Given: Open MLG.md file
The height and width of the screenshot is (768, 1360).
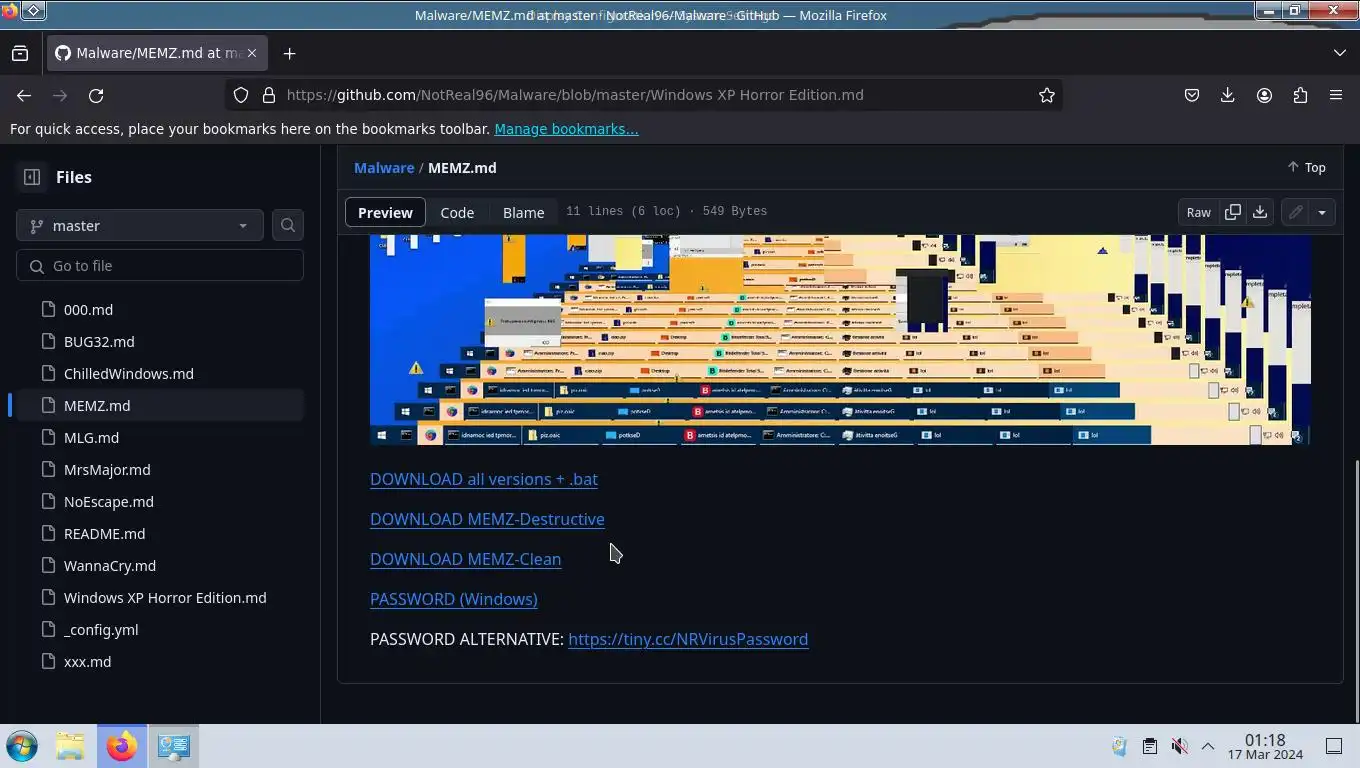Looking at the screenshot, I should point(91,438).
